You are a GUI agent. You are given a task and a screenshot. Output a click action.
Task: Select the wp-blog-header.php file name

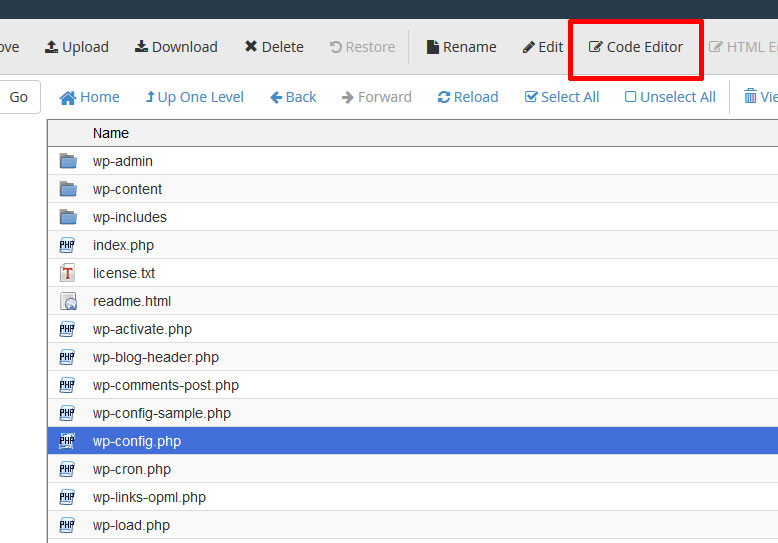coord(156,357)
